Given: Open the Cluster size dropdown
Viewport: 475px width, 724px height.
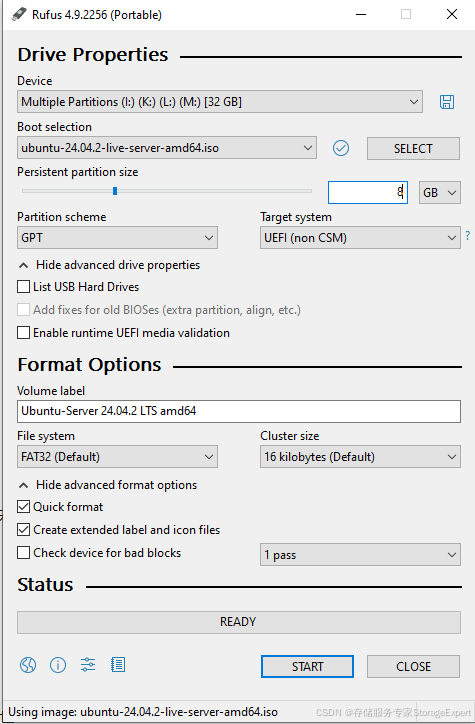Looking at the screenshot, I should 360,457.
